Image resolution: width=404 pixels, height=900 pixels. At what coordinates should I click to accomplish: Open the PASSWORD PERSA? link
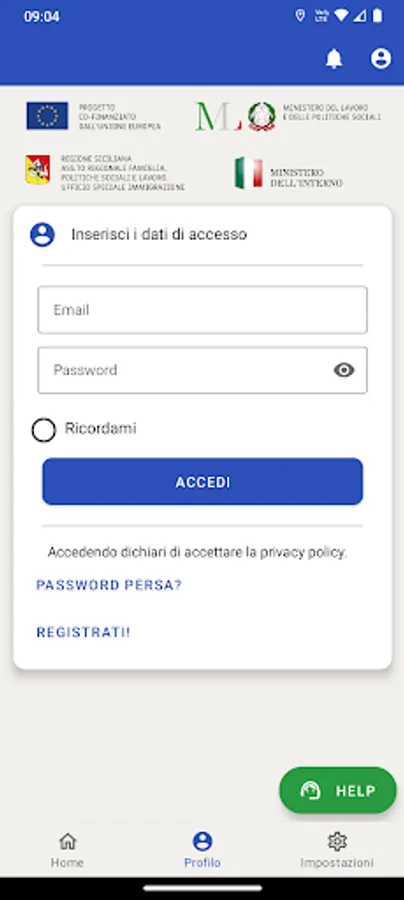109,585
